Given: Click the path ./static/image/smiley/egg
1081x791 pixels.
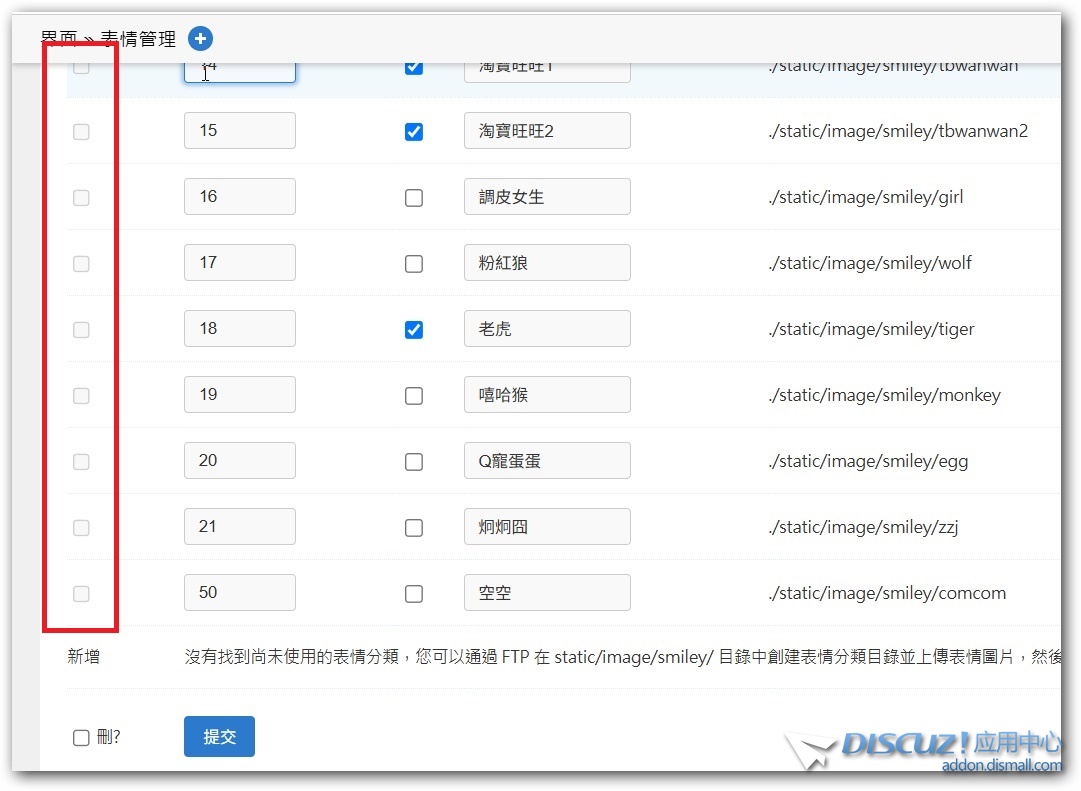Looking at the screenshot, I should pyautogui.click(x=869, y=461).
